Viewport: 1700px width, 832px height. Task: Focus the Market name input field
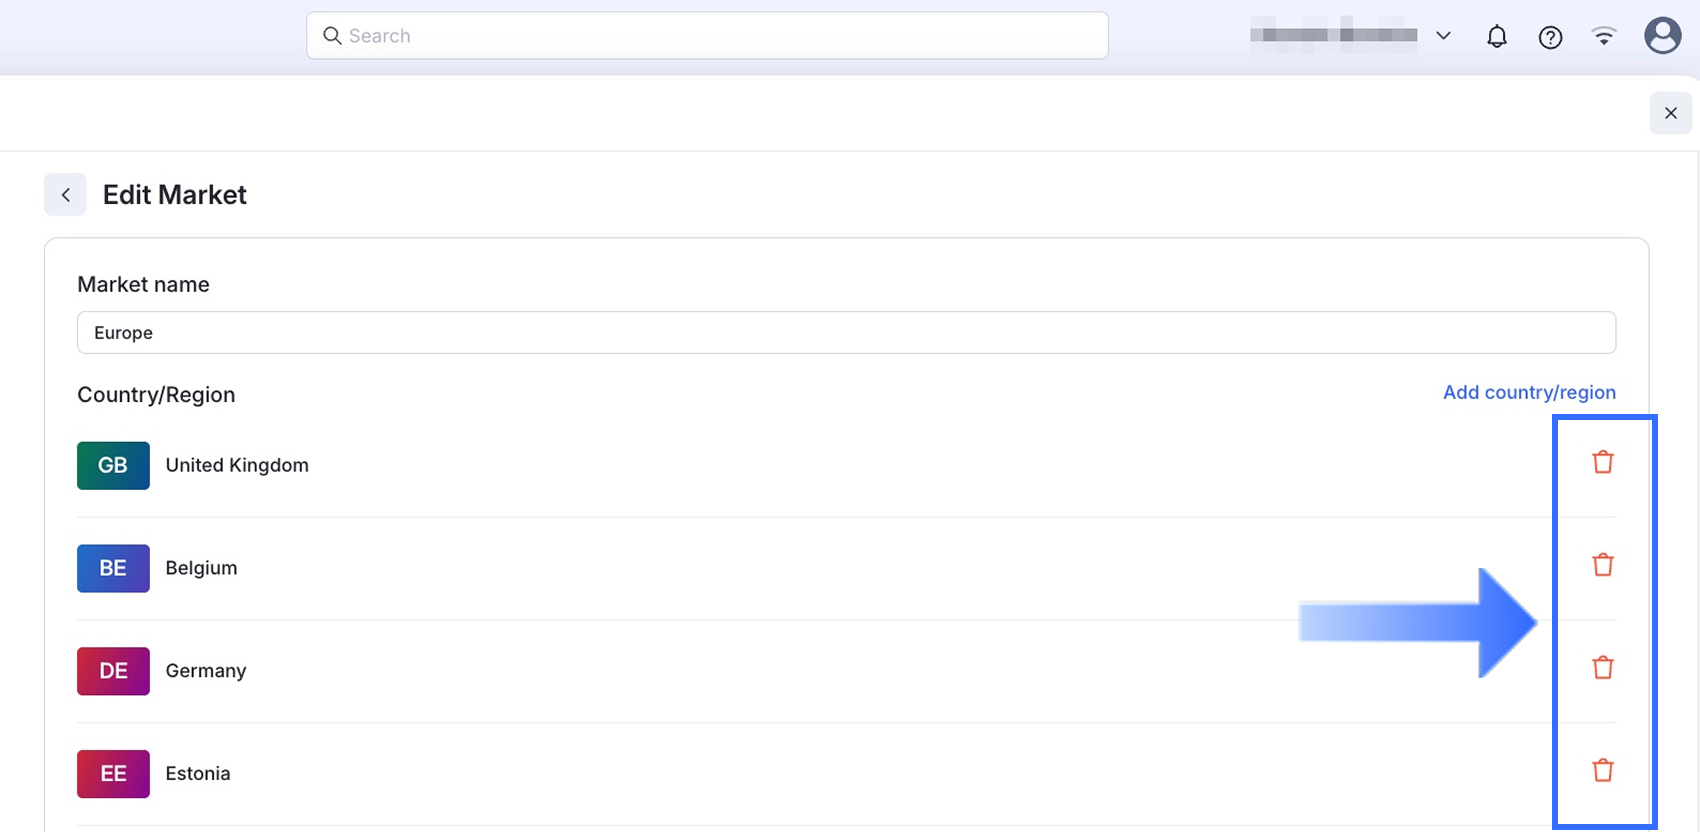[x=845, y=333]
